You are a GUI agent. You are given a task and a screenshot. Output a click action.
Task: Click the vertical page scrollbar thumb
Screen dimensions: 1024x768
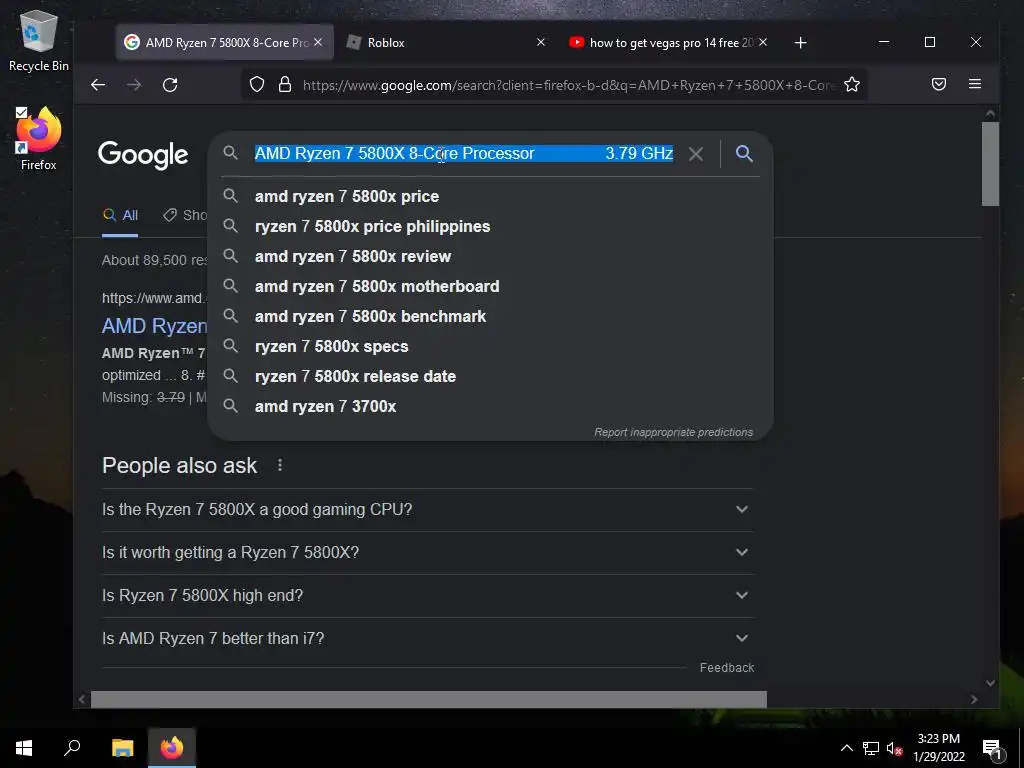point(991,163)
